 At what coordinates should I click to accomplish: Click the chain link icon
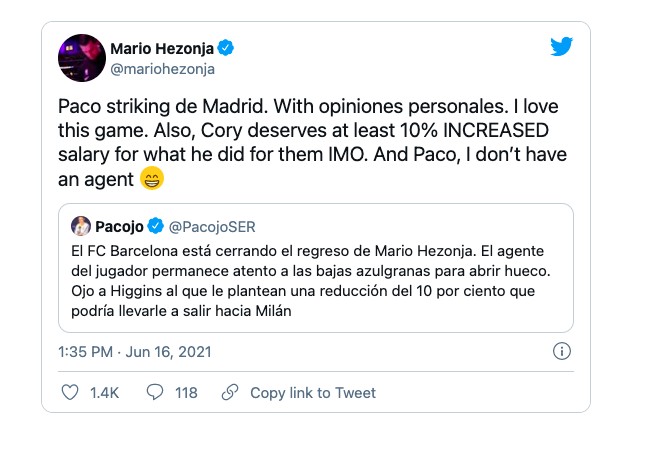point(231,393)
